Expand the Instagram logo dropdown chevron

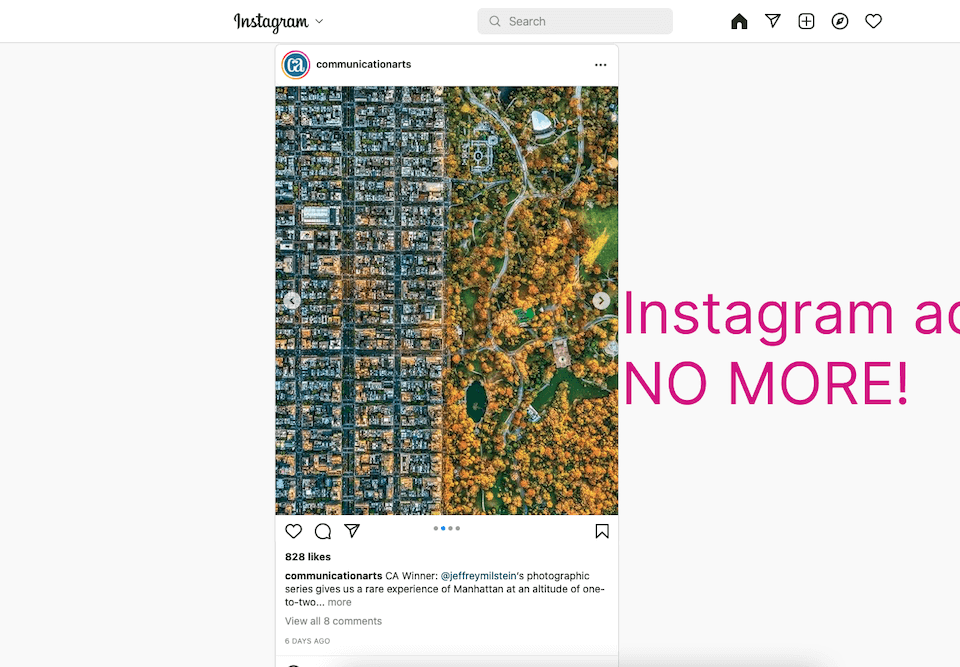pos(319,21)
